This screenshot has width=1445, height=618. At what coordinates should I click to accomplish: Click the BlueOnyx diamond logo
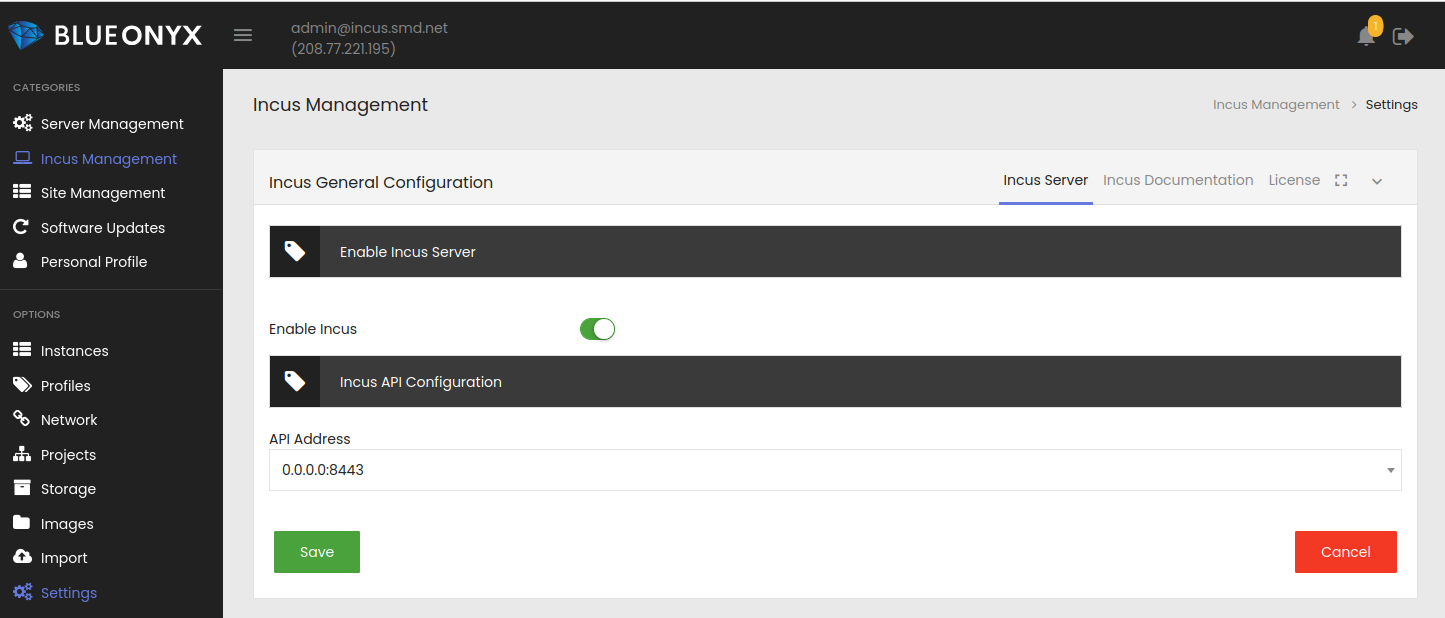click(x=27, y=35)
